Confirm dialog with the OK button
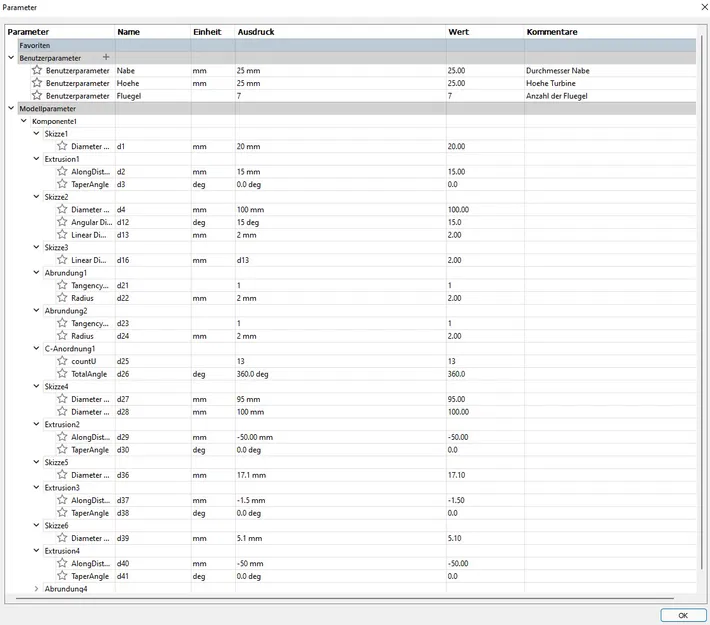 click(683, 615)
